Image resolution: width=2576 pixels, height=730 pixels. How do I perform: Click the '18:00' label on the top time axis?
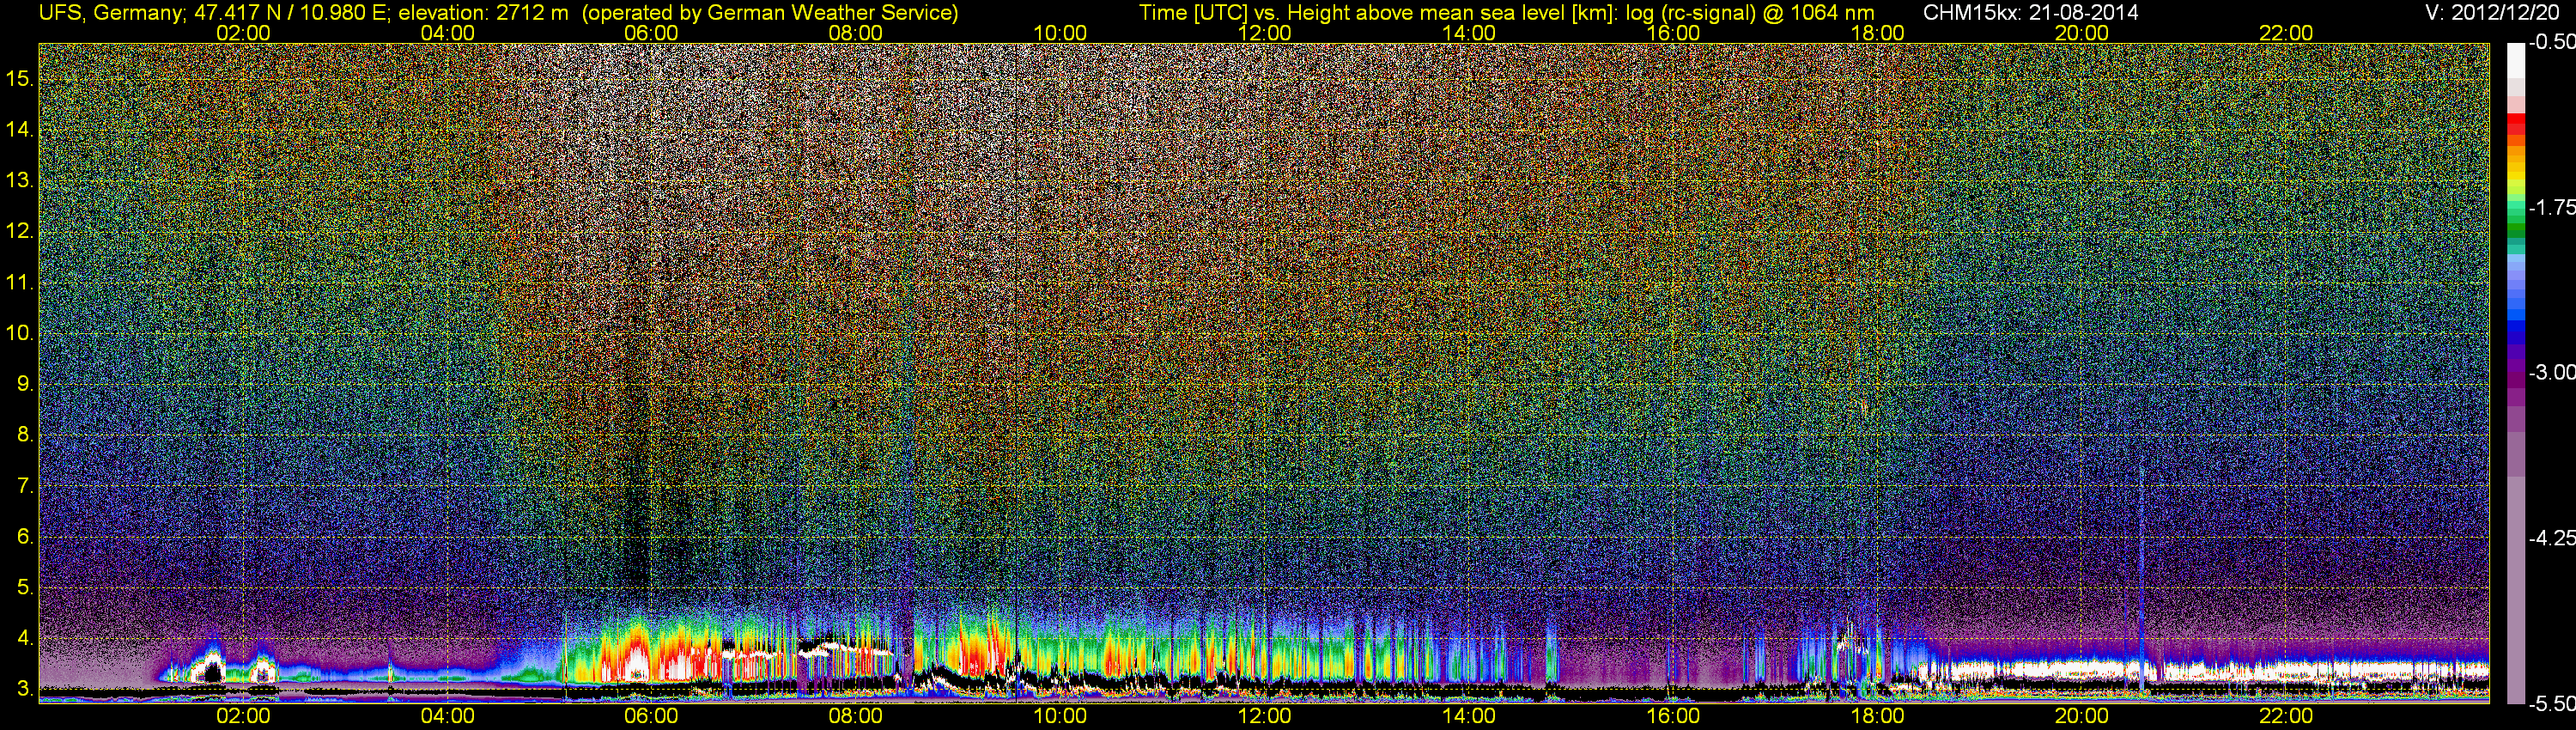click(1877, 33)
